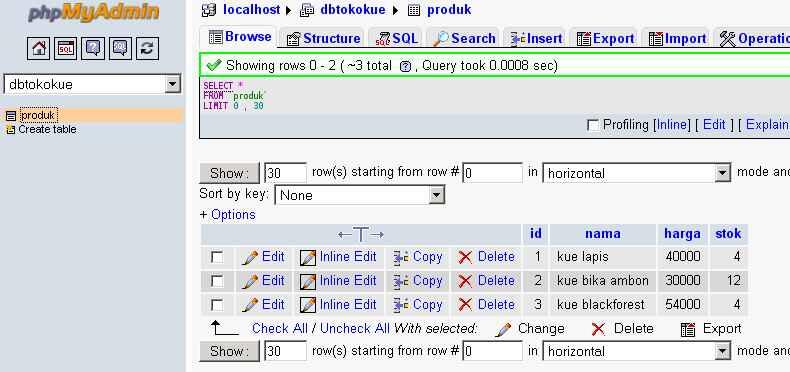
Task: Click the help icon beside total rows
Action: [405, 66]
